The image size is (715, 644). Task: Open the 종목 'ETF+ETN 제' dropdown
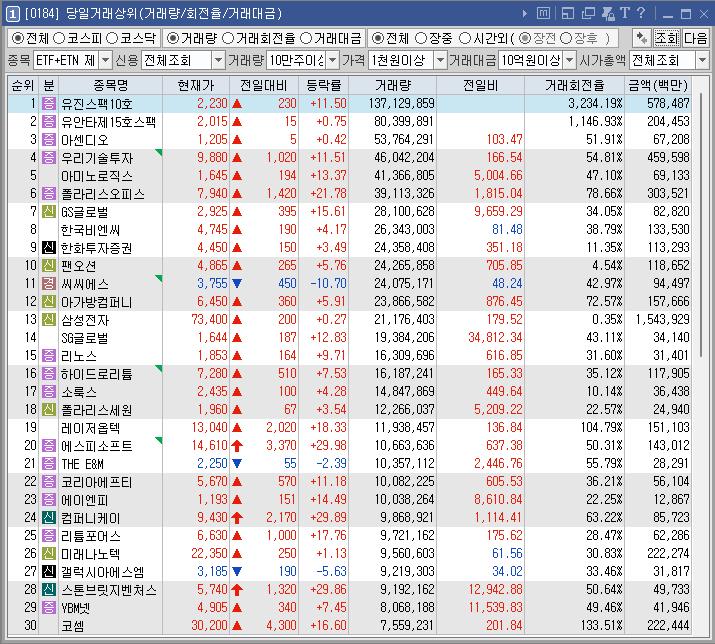click(105, 60)
